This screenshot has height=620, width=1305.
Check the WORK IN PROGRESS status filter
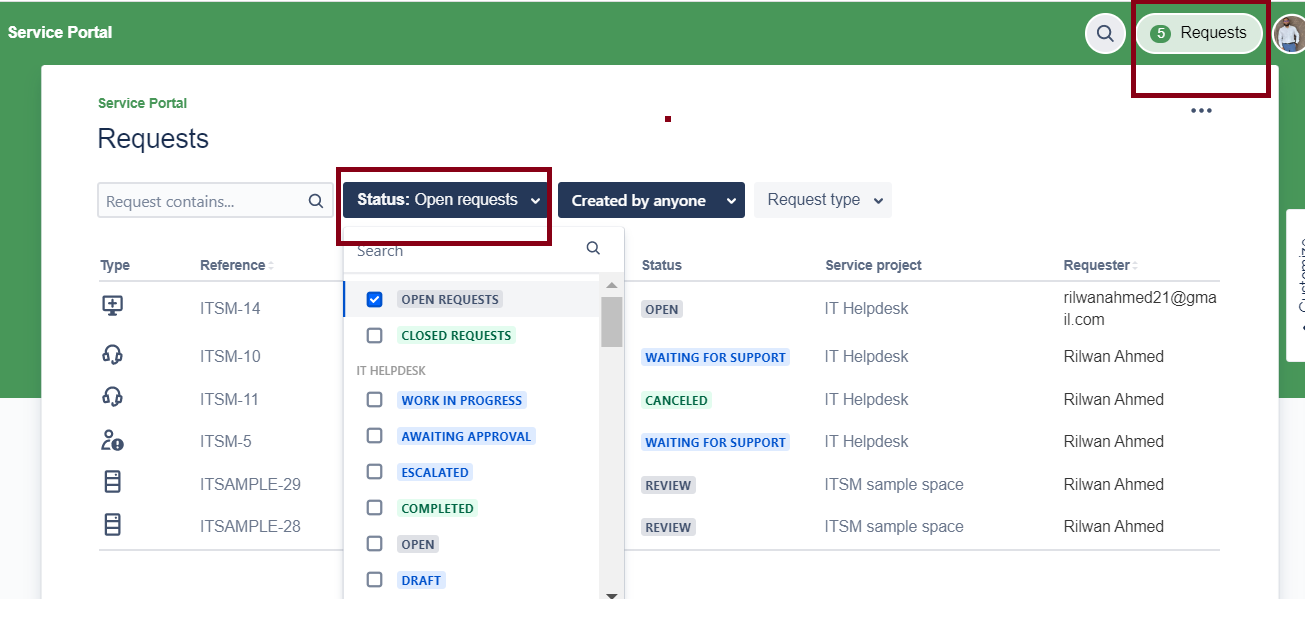click(375, 399)
